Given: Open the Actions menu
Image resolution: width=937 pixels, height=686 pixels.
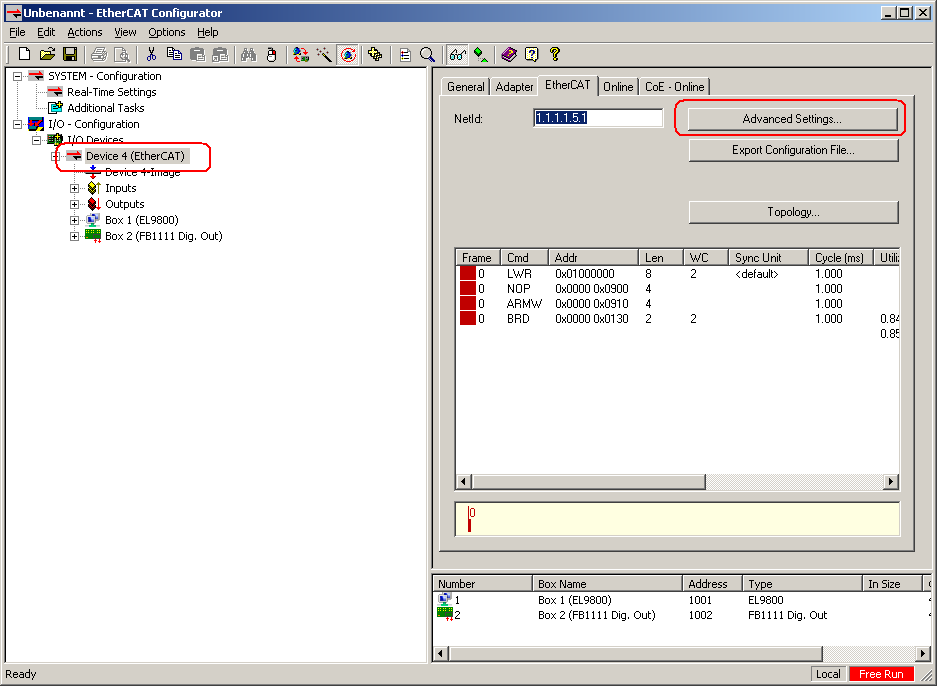Looking at the screenshot, I should [x=85, y=32].
